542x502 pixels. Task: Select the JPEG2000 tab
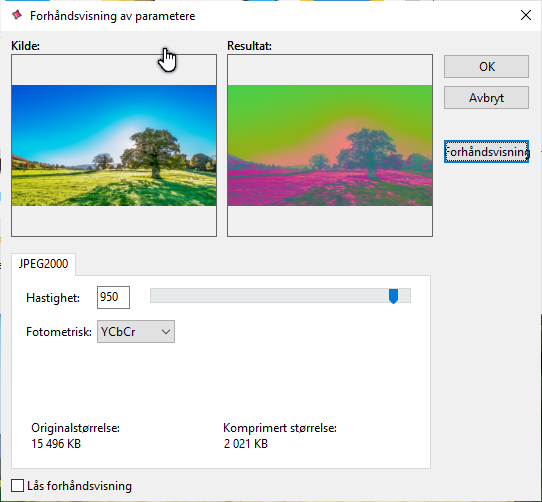43,264
